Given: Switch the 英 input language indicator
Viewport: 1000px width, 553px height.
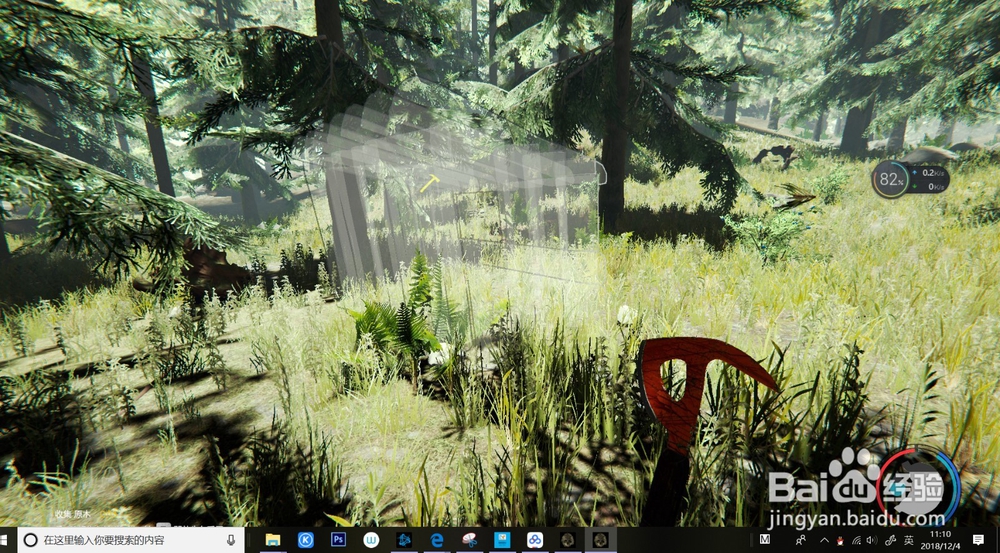Looking at the screenshot, I should coord(909,540).
